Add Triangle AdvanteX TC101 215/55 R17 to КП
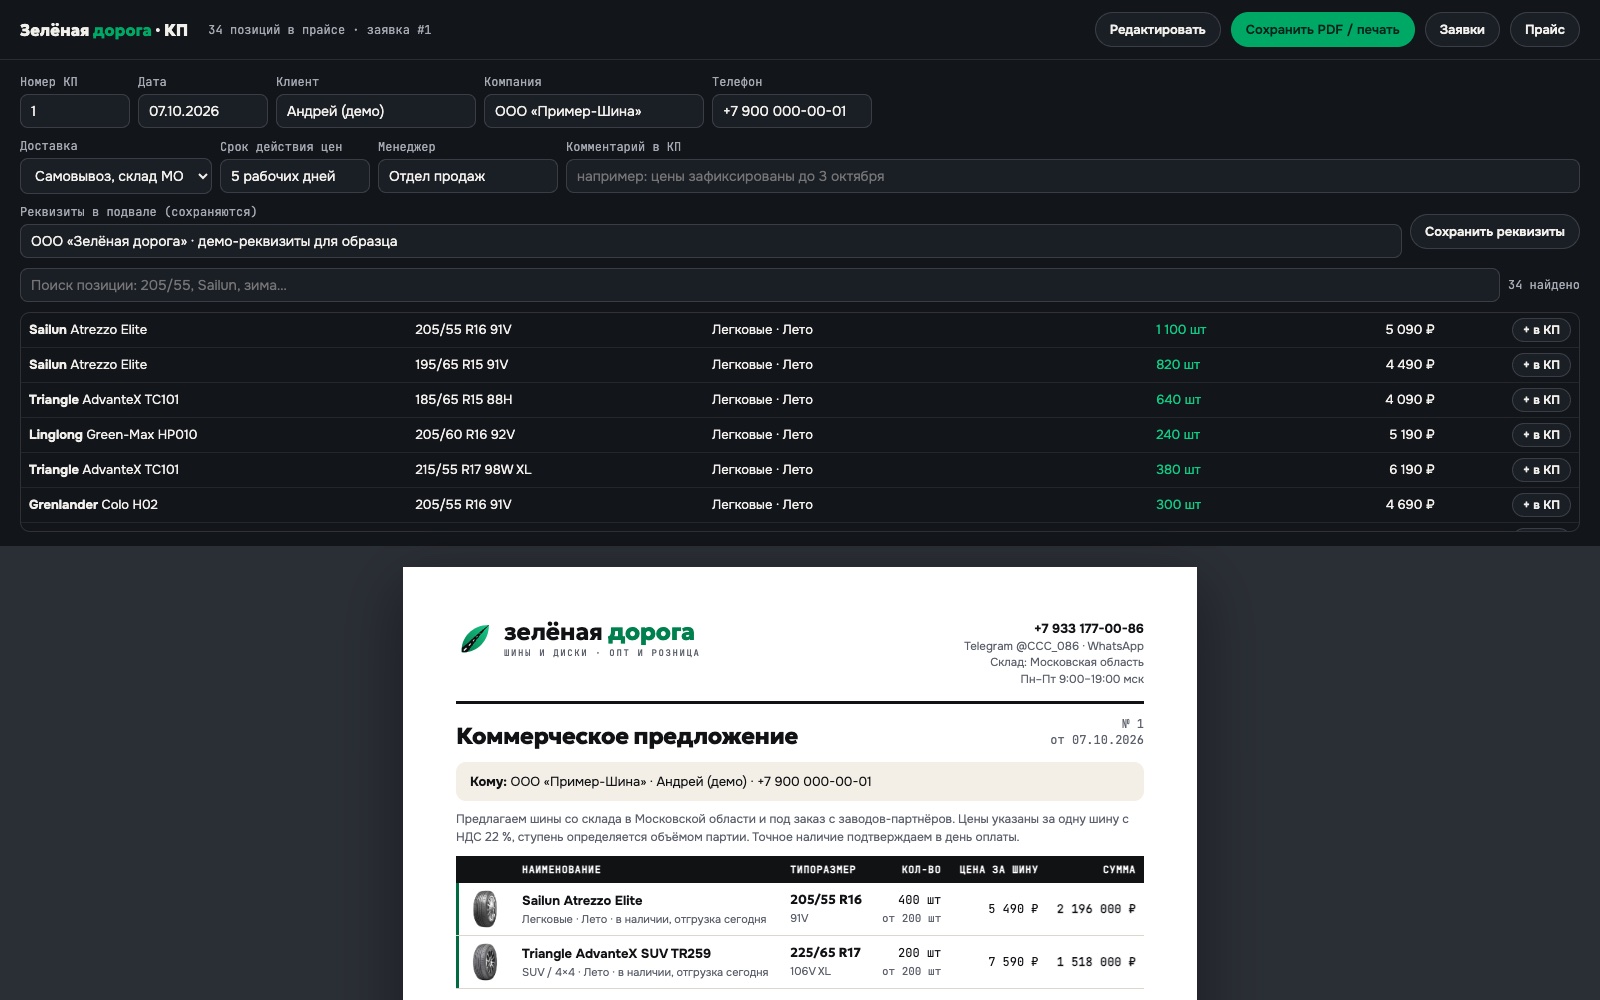 click(x=1541, y=470)
